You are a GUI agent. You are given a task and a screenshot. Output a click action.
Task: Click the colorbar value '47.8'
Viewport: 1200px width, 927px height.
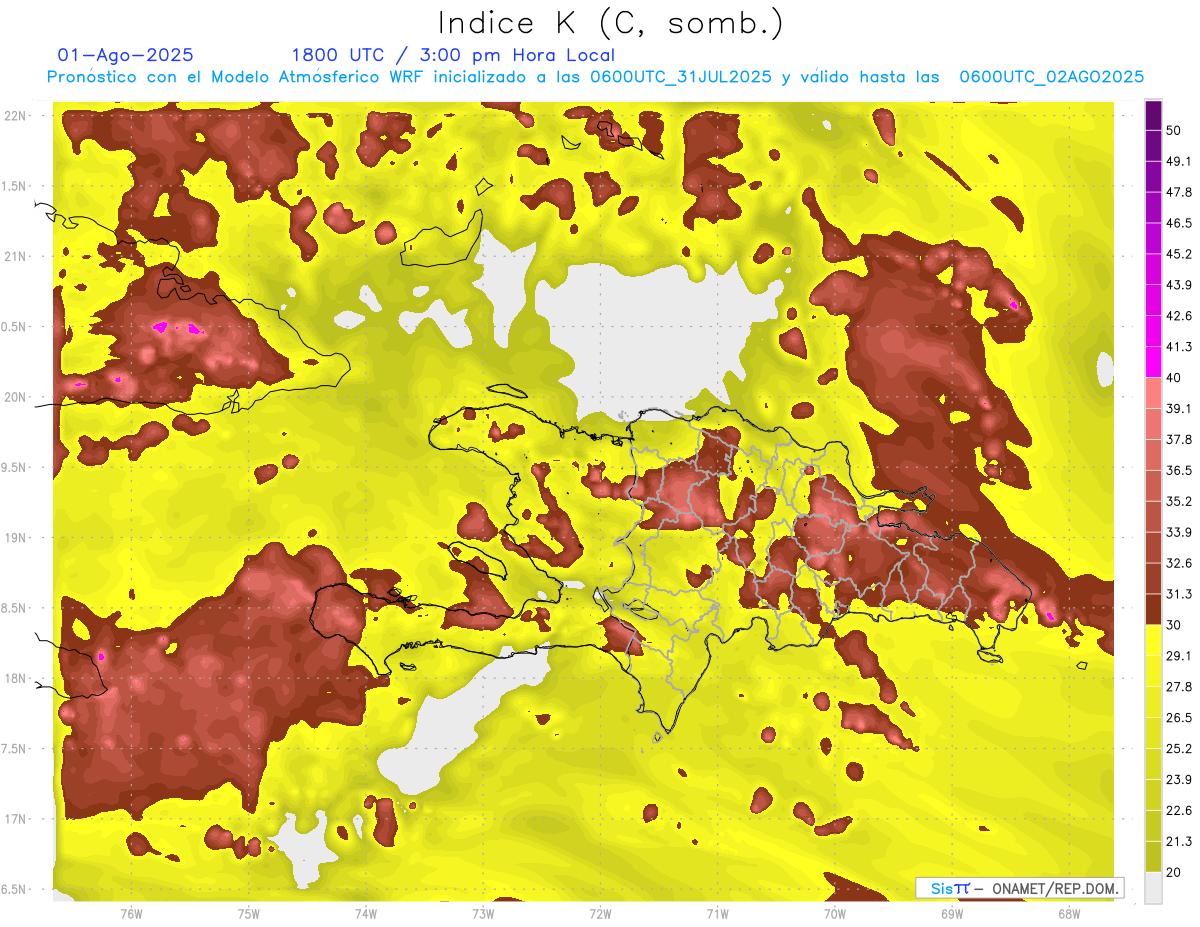coord(1178,192)
